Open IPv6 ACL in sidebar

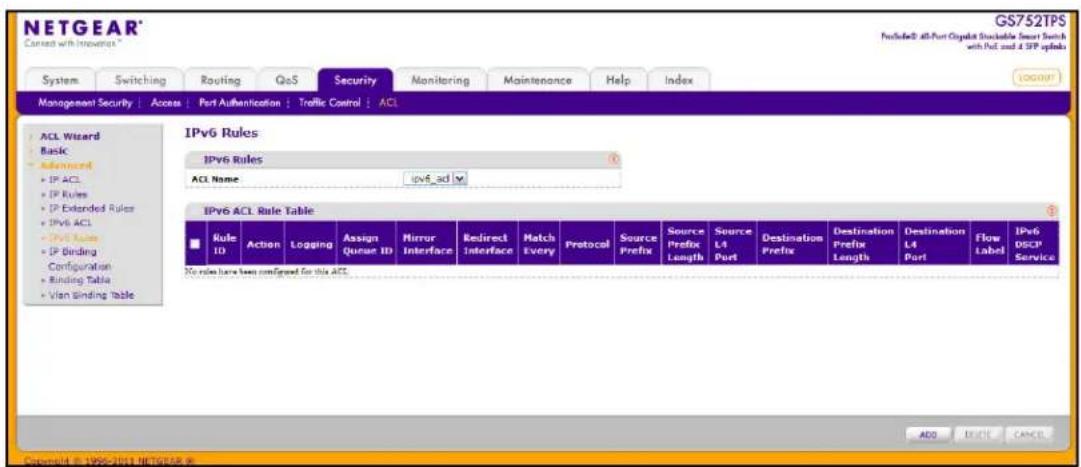[70, 223]
